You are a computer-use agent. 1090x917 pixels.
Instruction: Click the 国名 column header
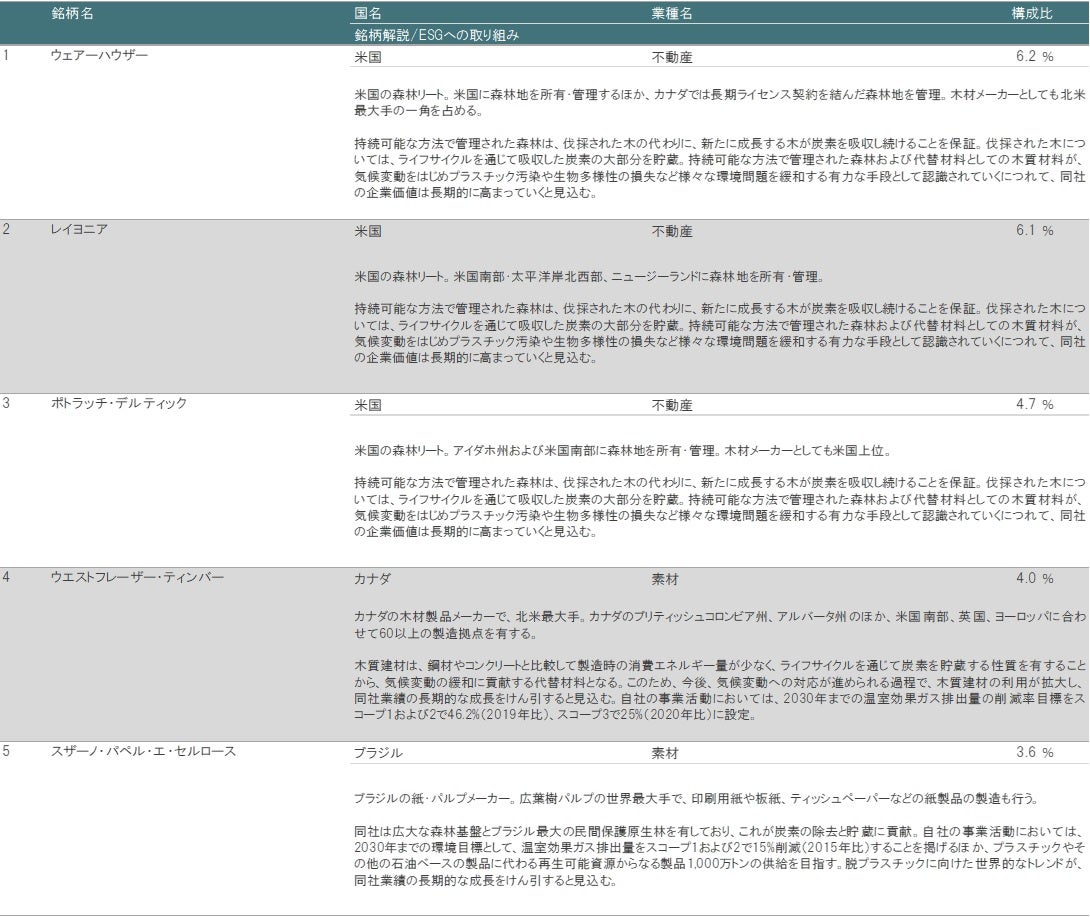[x=368, y=15]
